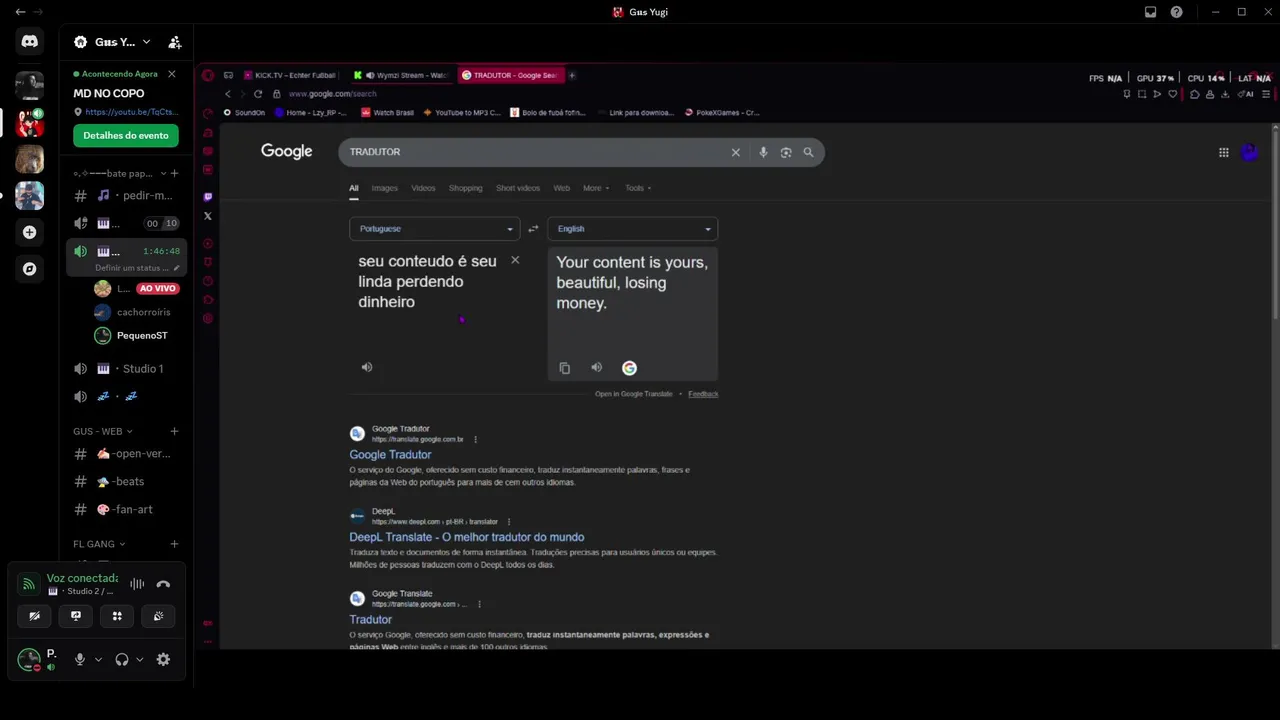The image size is (1280, 720).
Task: Open Discord direct messages home icon
Action: tap(29, 41)
